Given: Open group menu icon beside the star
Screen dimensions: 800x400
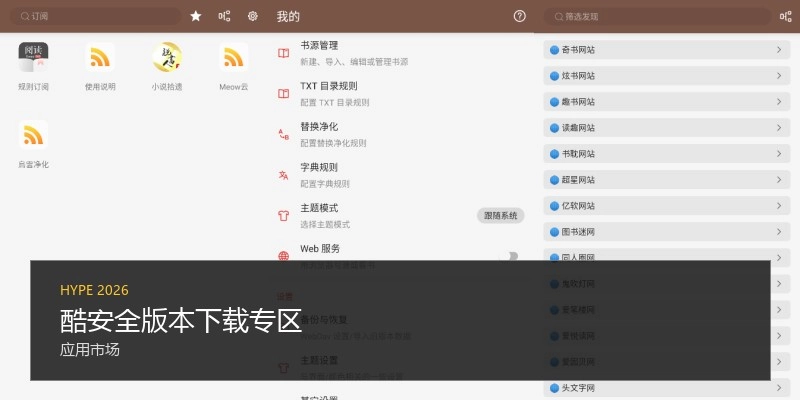Looking at the screenshot, I should (x=224, y=16).
